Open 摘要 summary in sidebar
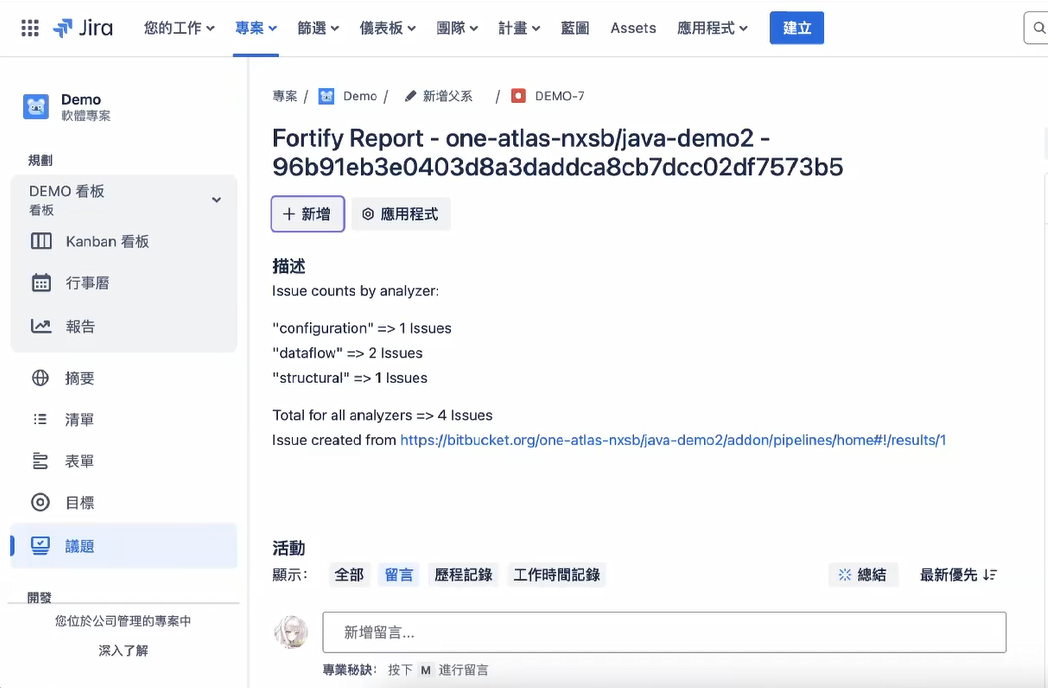Screen dimensions: 1048x688 point(80,378)
